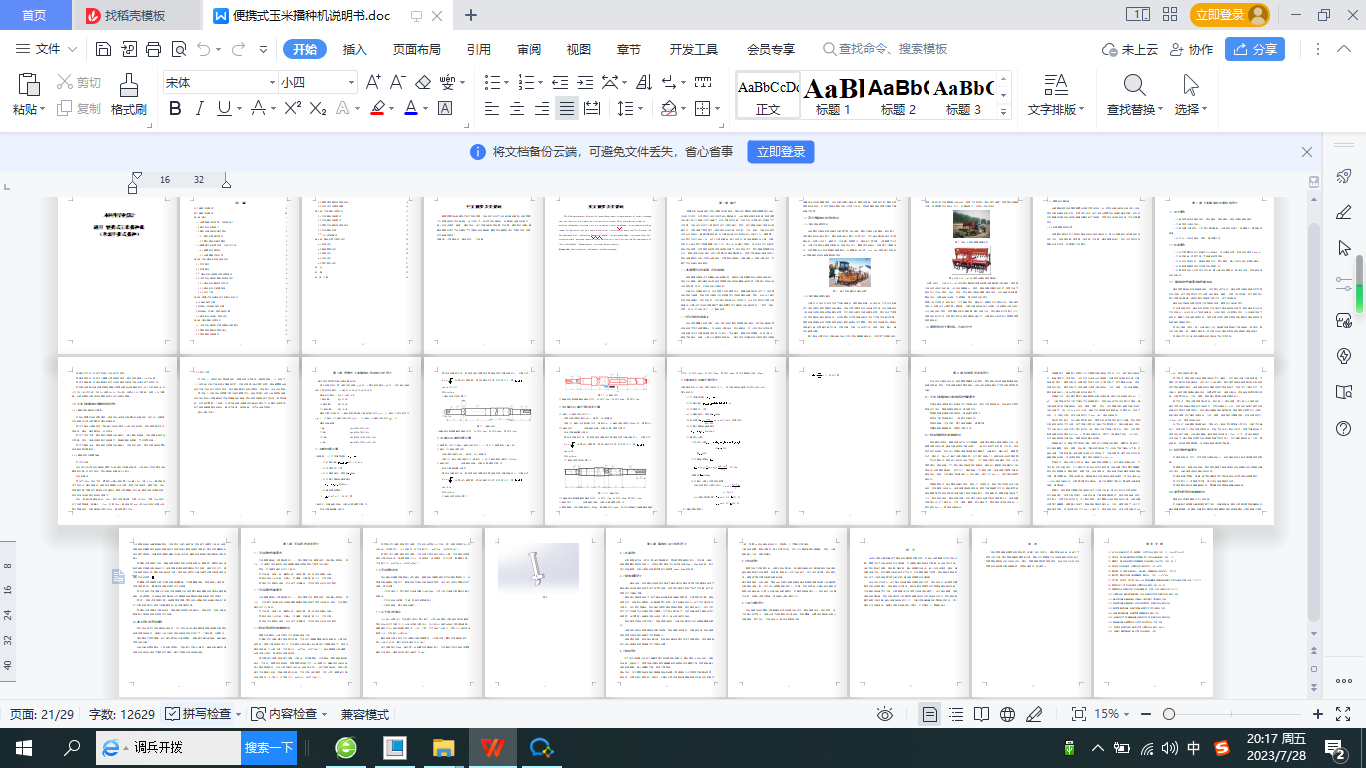
Task: Toggle Bold formatting
Action: coord(175,108)
